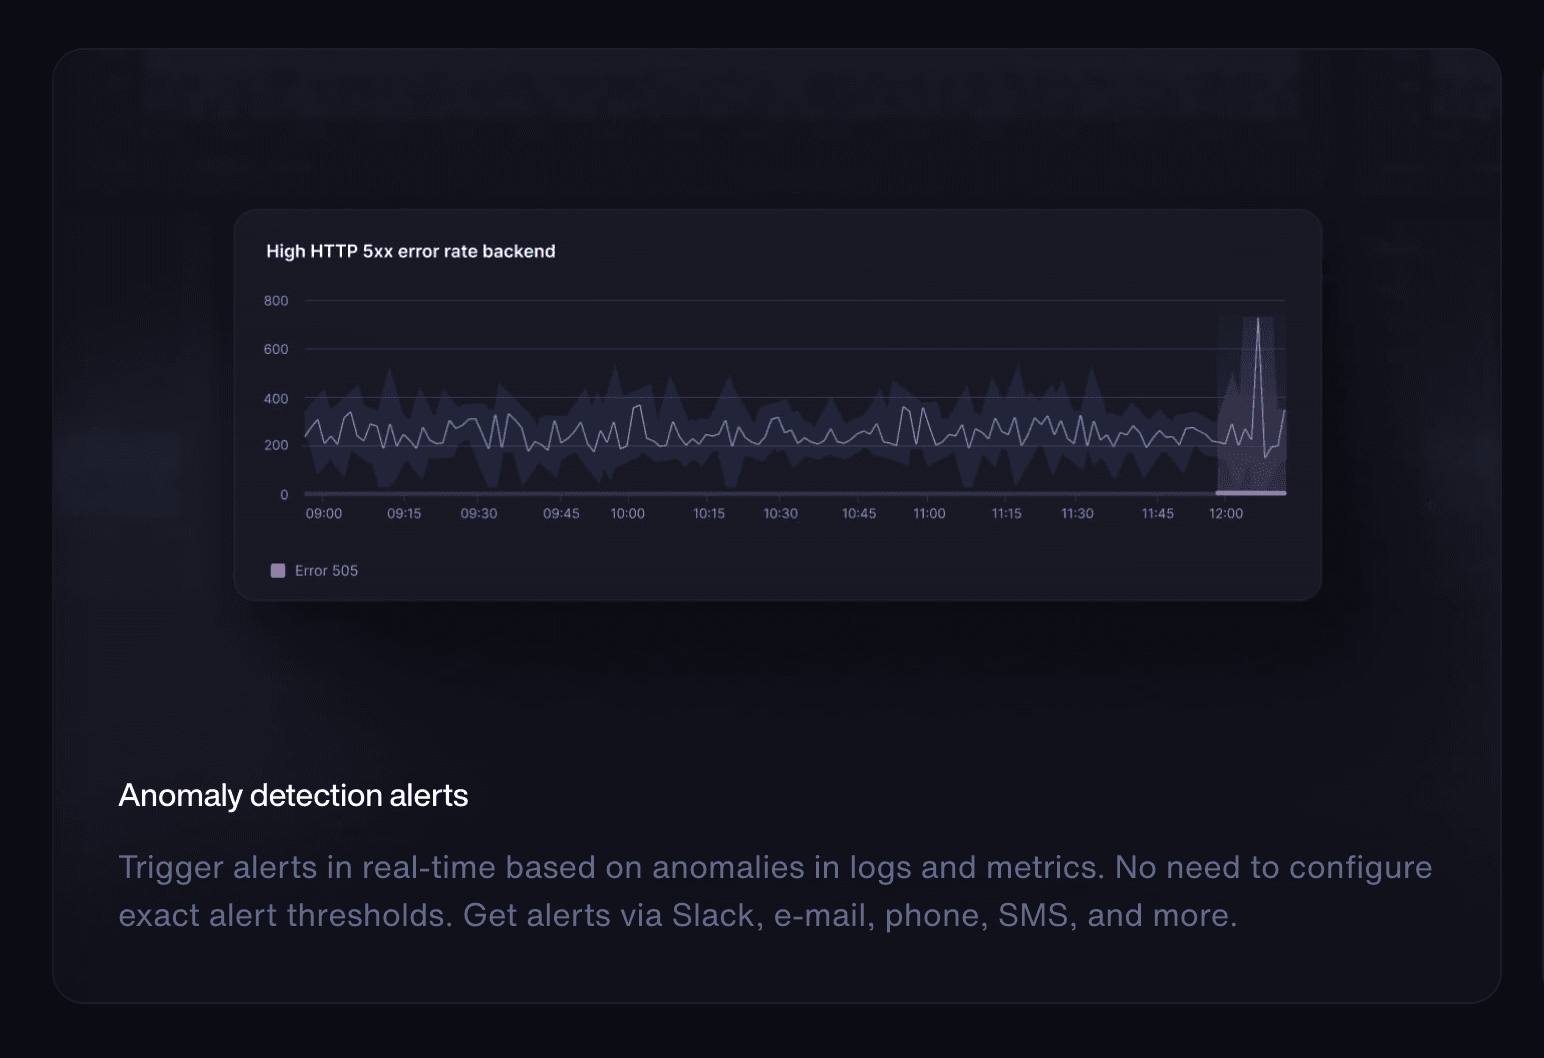Viewport: 1544px width, 1058px height.
Task: Select the 0 baseline label
Action: (x=284, y=494)
